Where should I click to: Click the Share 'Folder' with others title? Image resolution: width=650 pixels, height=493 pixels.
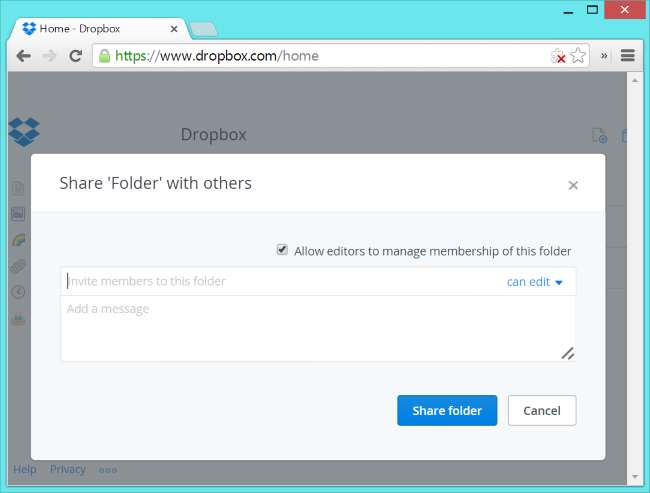coord(155,183)
